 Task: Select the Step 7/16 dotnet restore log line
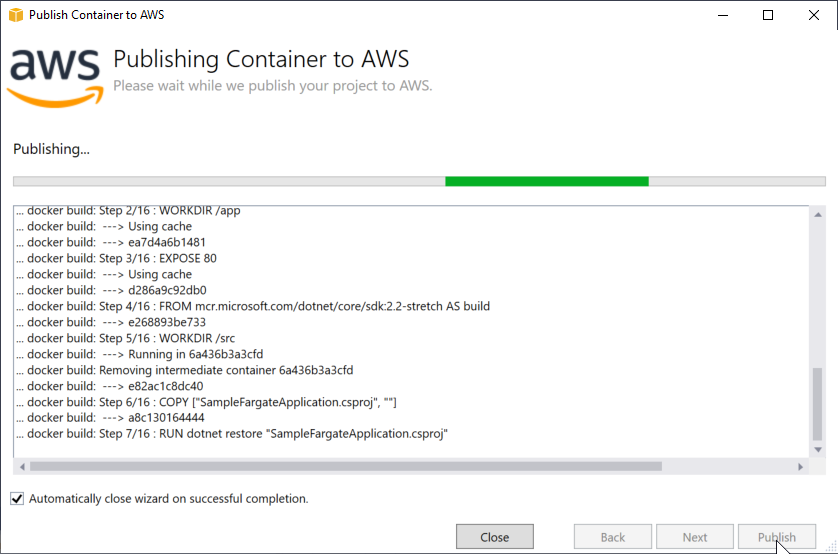coord(232,434)
